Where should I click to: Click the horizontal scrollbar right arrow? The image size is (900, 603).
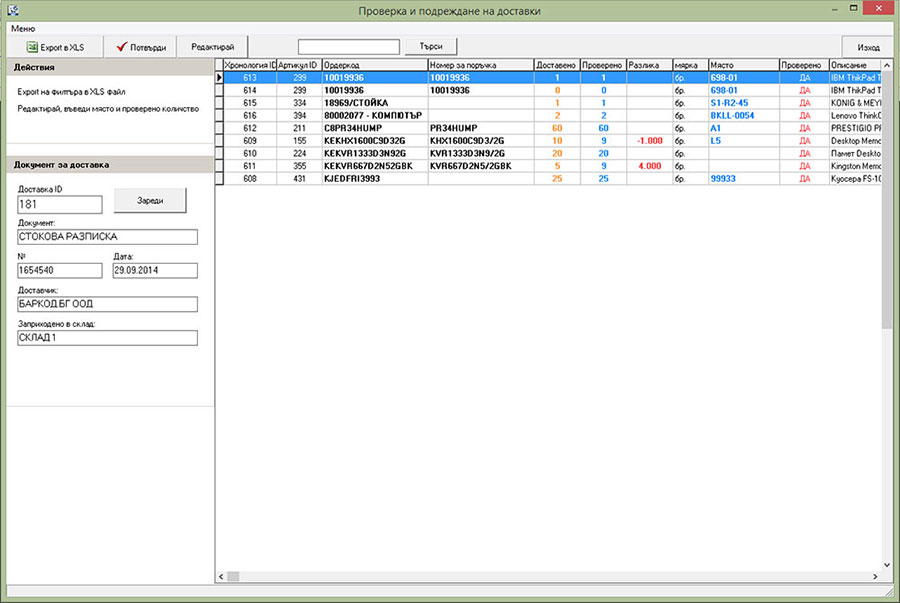coord(875,577)
